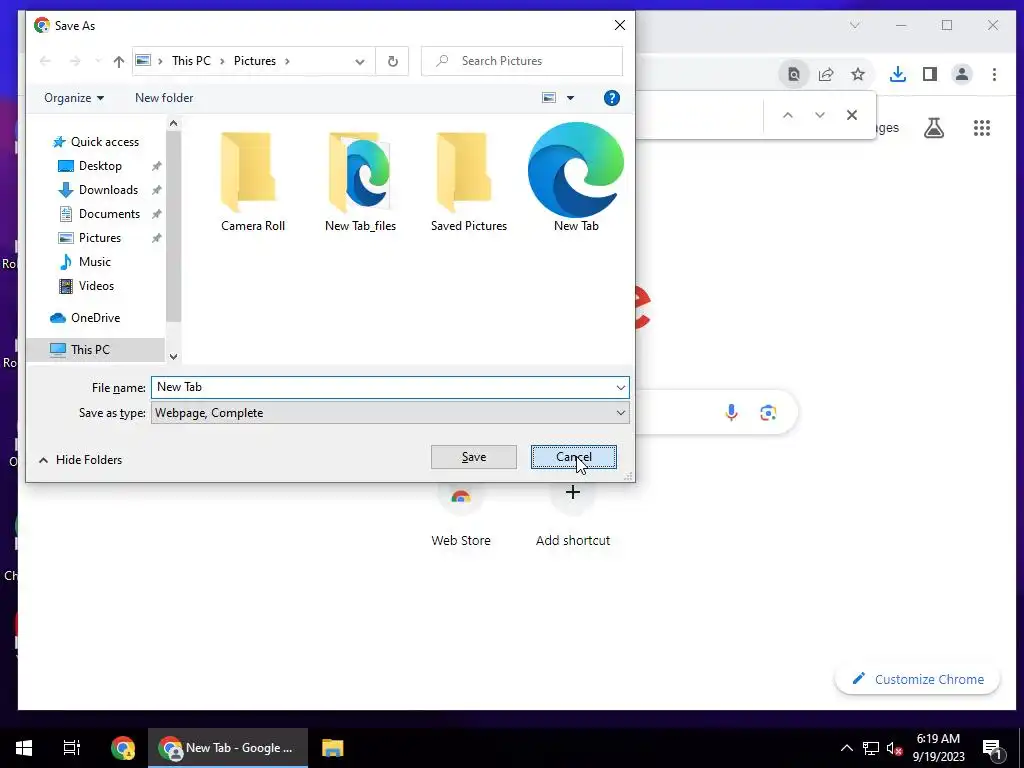This screenshot has width=1024, height=768.
Task: Click Add shortcut tile
Action: (573, 516)
